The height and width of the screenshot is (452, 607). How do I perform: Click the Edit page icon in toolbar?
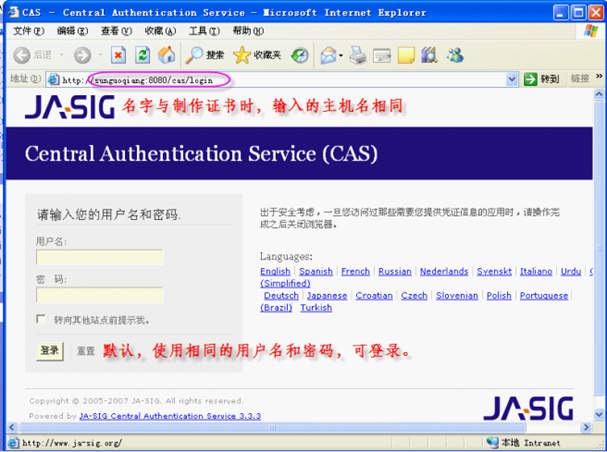coord(382,56)
